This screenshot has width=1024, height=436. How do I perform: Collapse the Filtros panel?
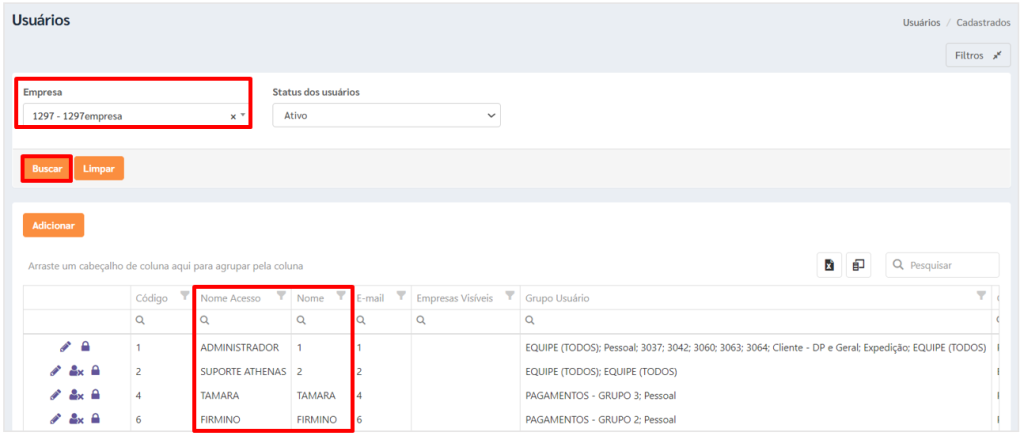[978, 55]
